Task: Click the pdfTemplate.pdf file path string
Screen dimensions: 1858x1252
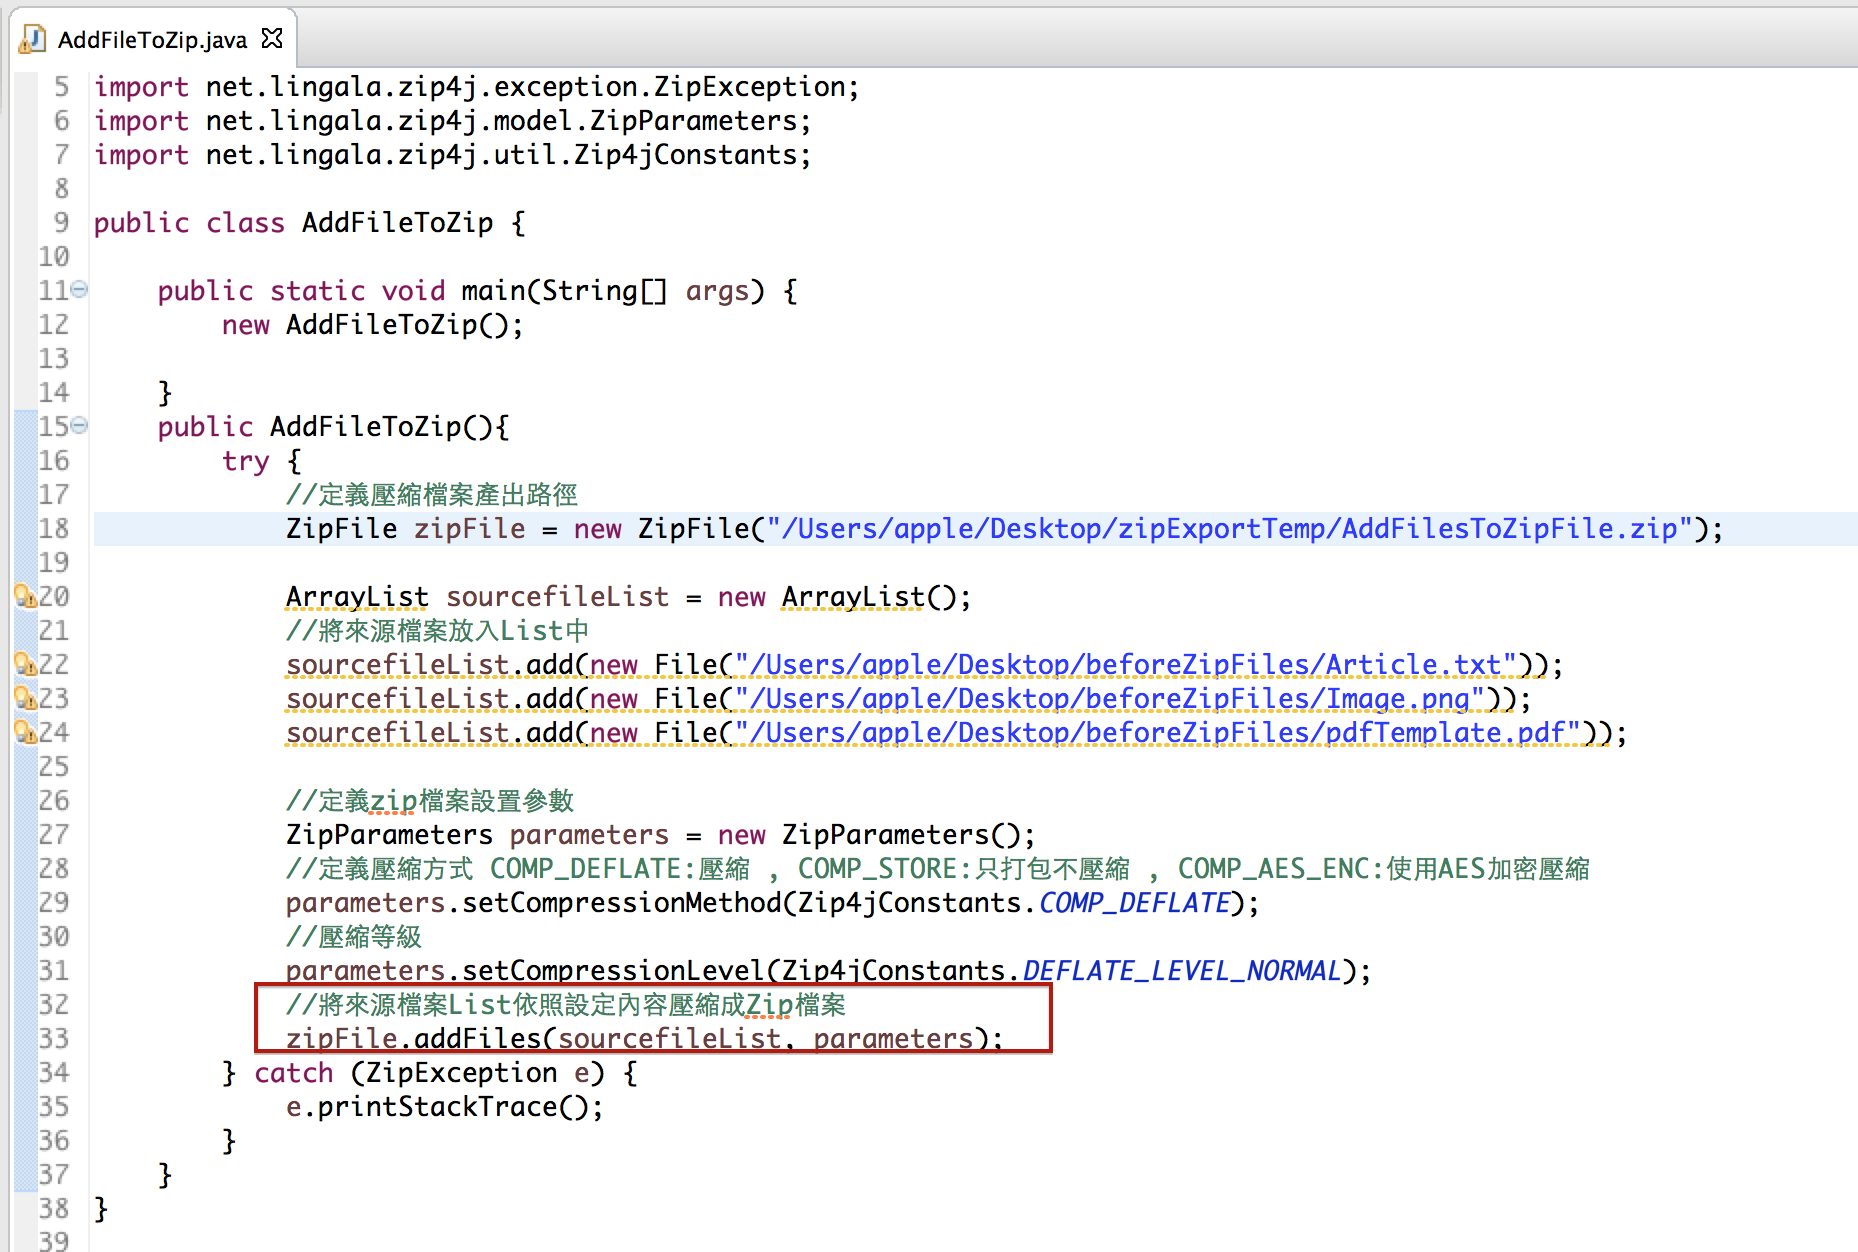Action: coord(1157,733)
